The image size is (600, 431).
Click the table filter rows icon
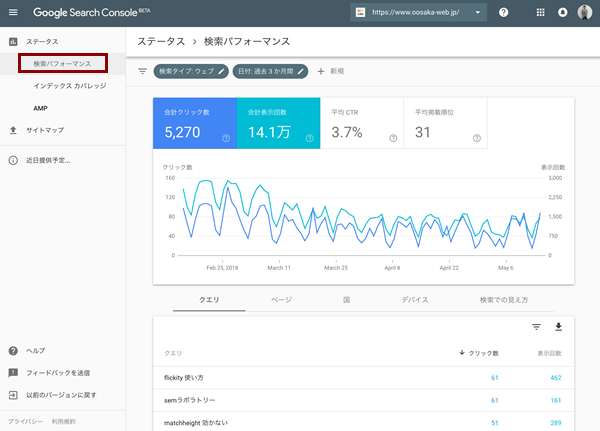536,327
